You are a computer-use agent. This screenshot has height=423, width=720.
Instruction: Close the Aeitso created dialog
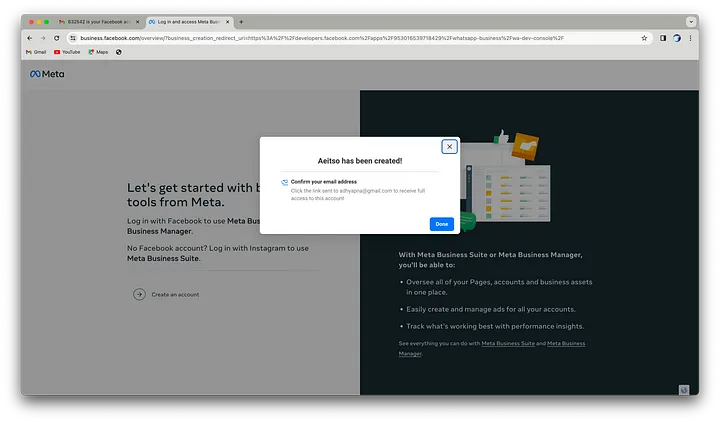449,147
